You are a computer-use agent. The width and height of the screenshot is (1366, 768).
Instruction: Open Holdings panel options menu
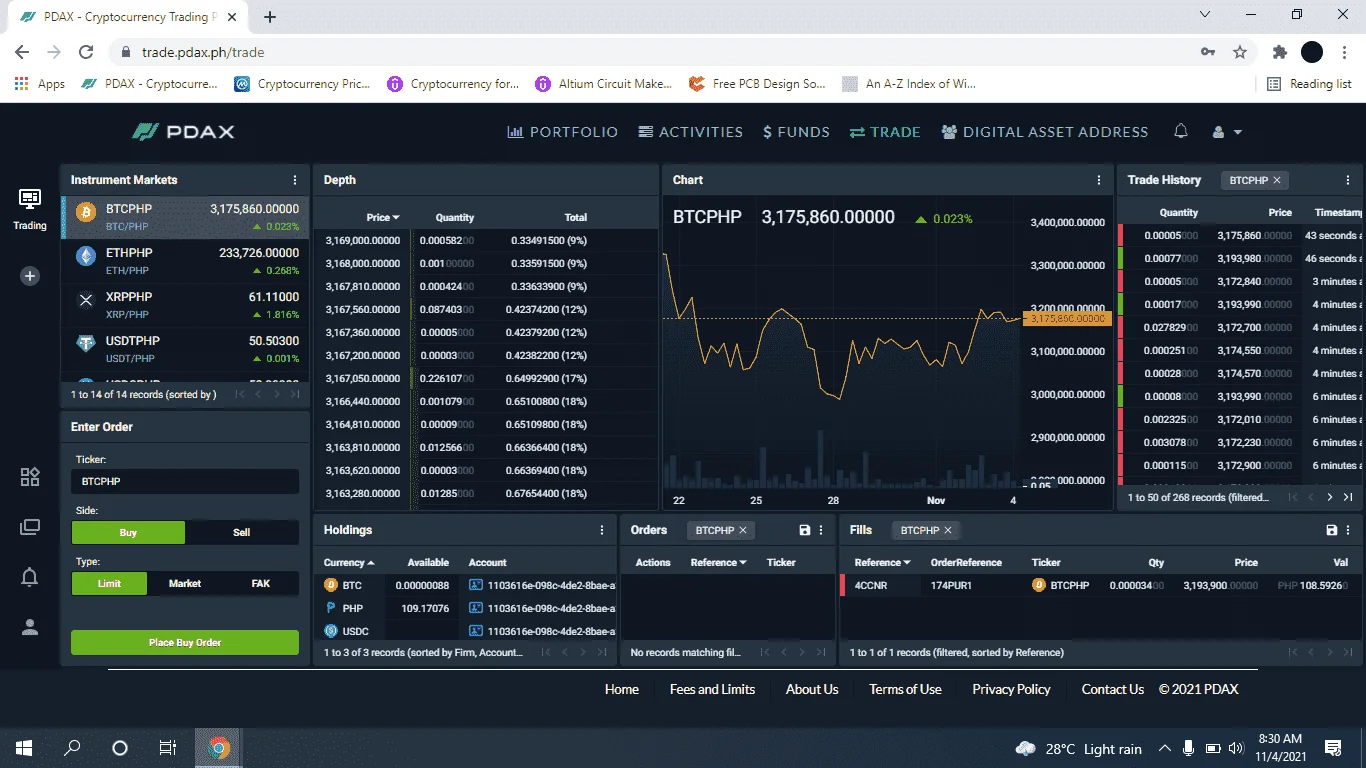[602, 530]
